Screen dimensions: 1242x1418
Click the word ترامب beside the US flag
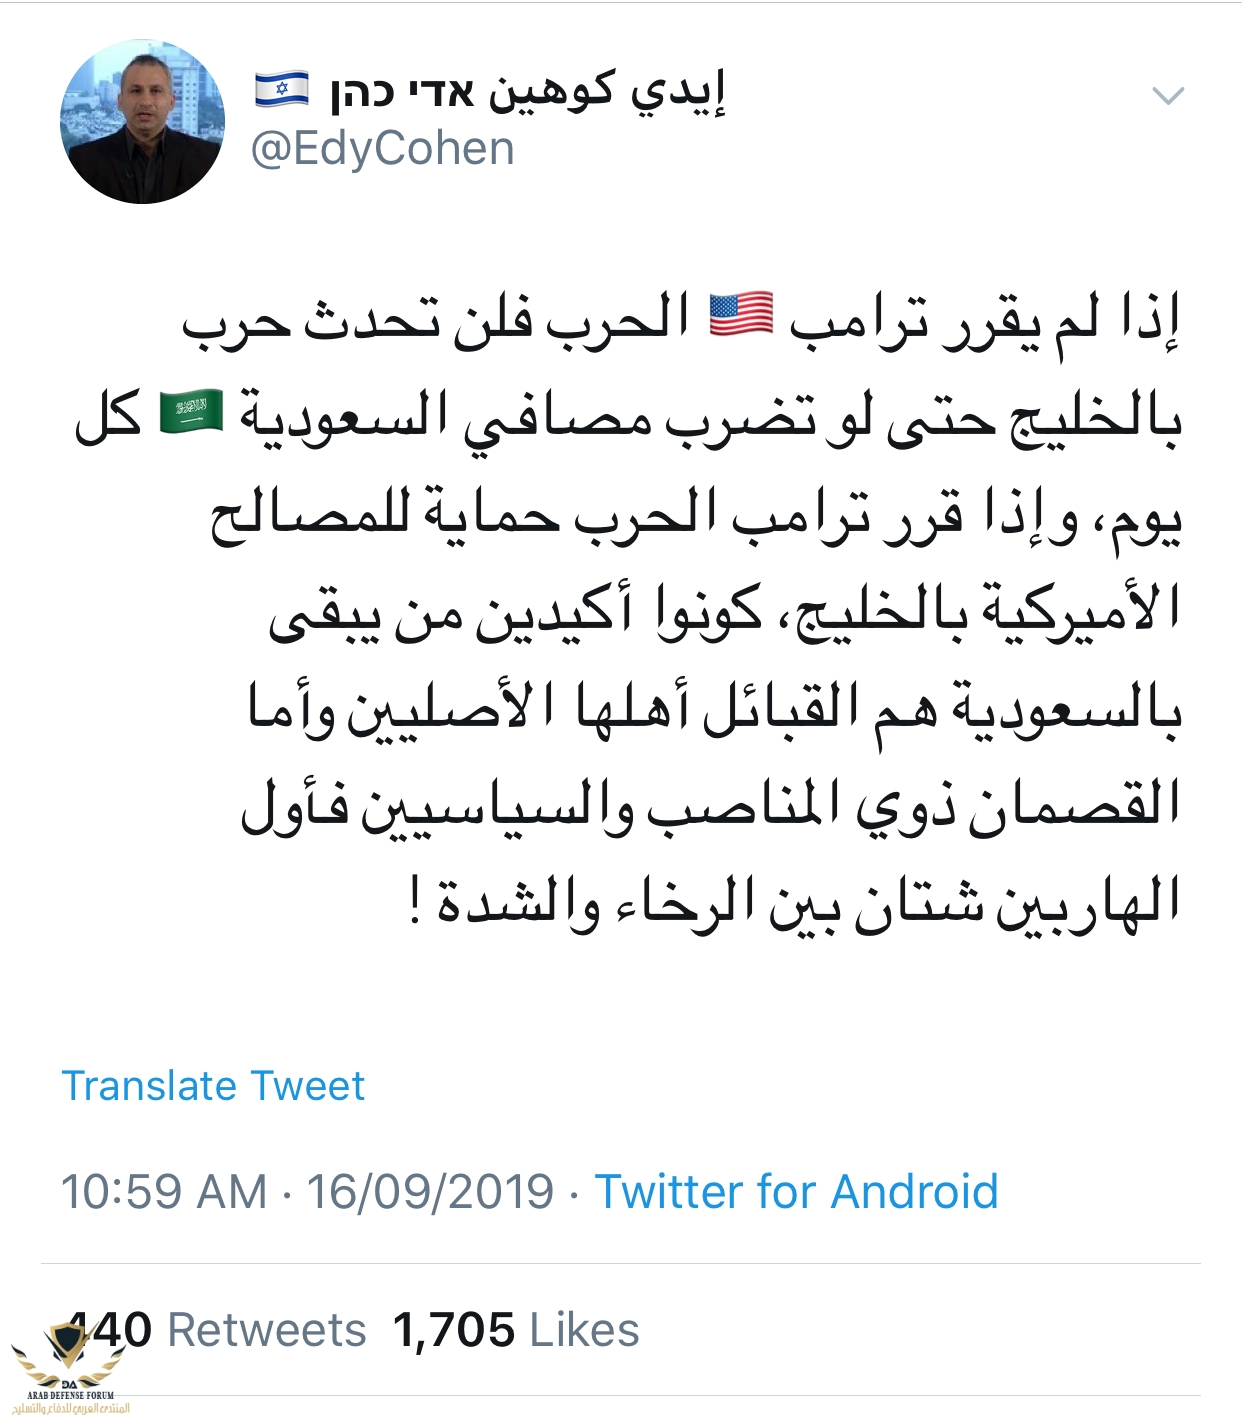[x=857, y=318]
